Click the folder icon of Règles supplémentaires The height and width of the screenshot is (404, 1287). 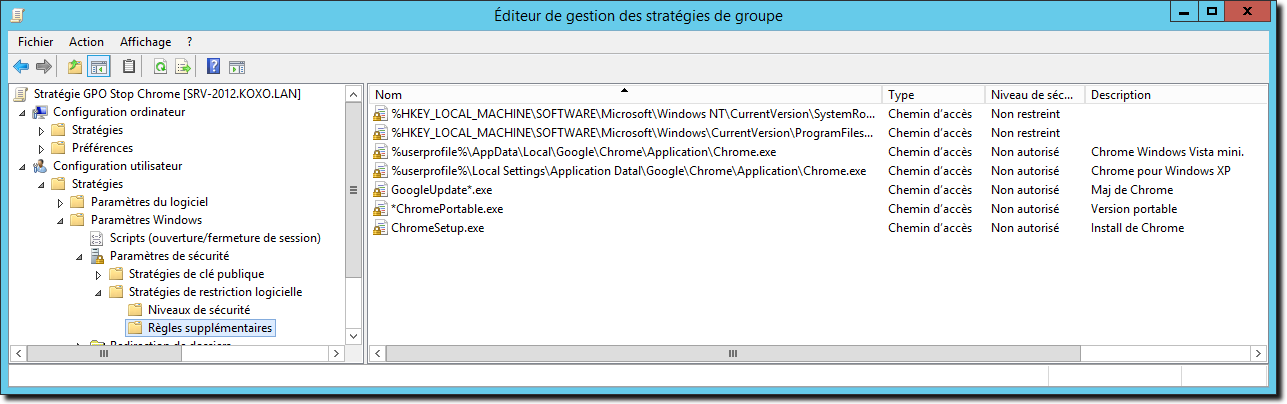click(x=135, y=328)
